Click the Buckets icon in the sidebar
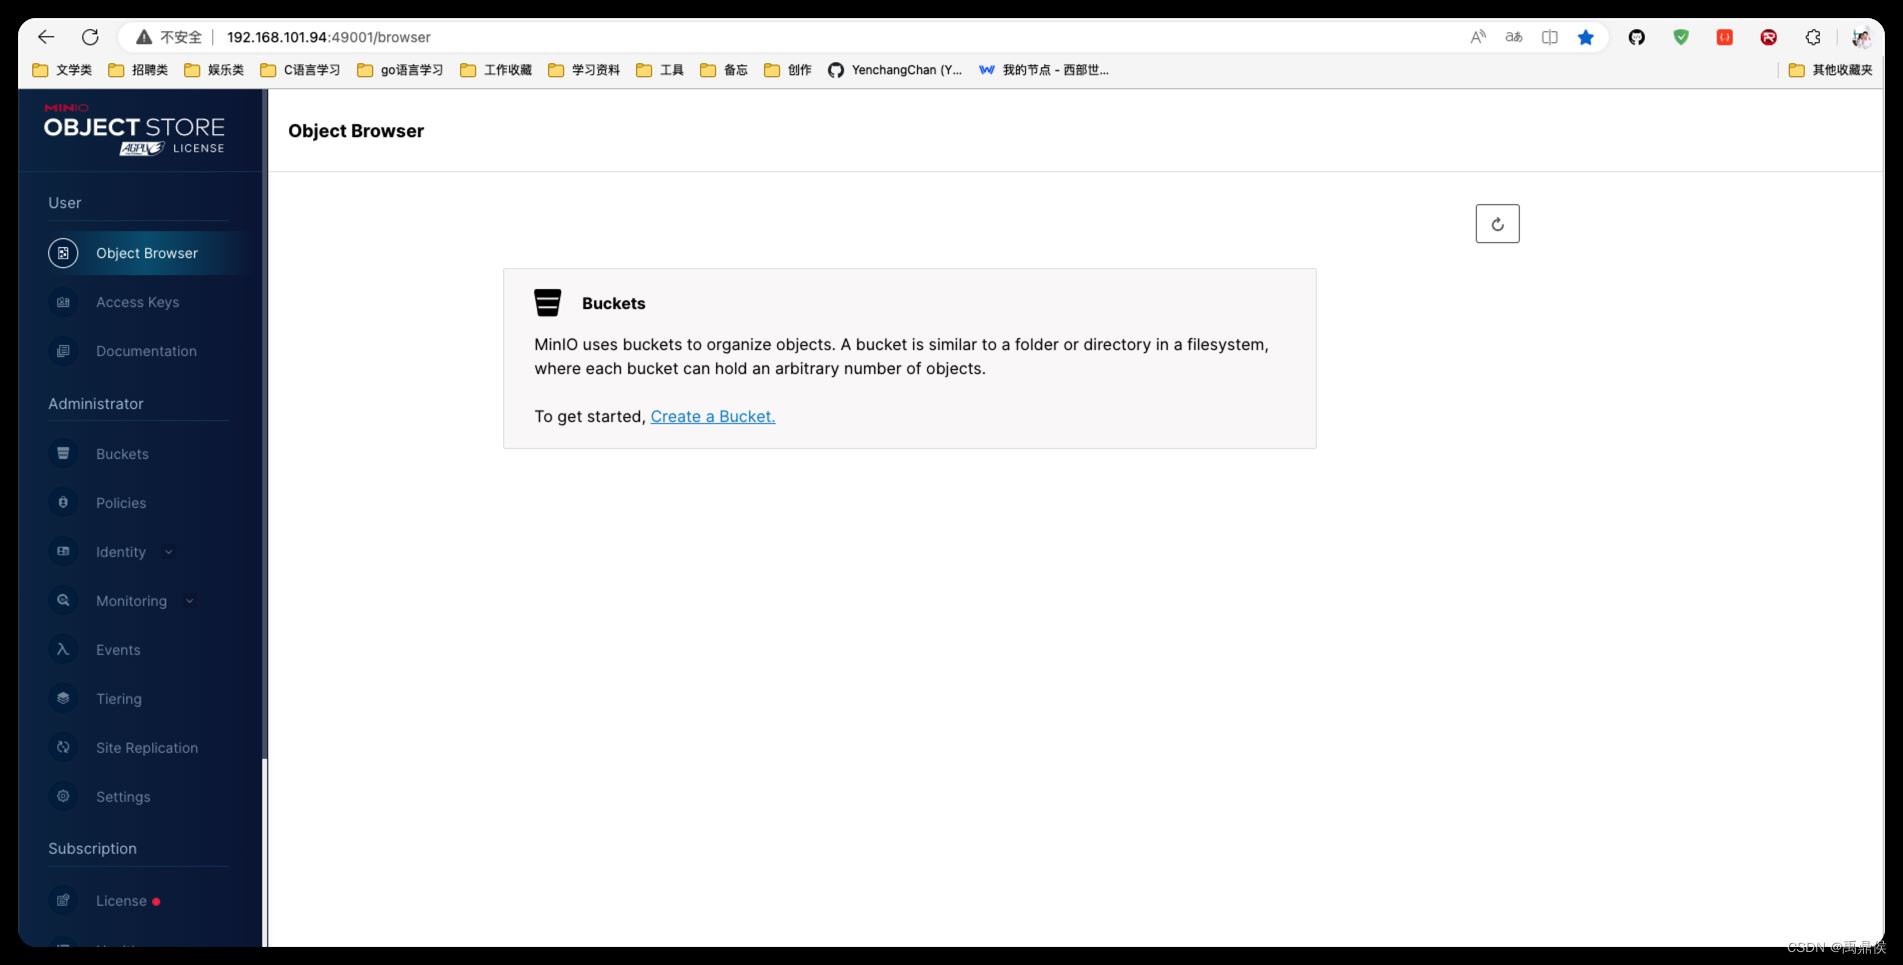This screenshot has height=965, width=1903. click(63, 453)
